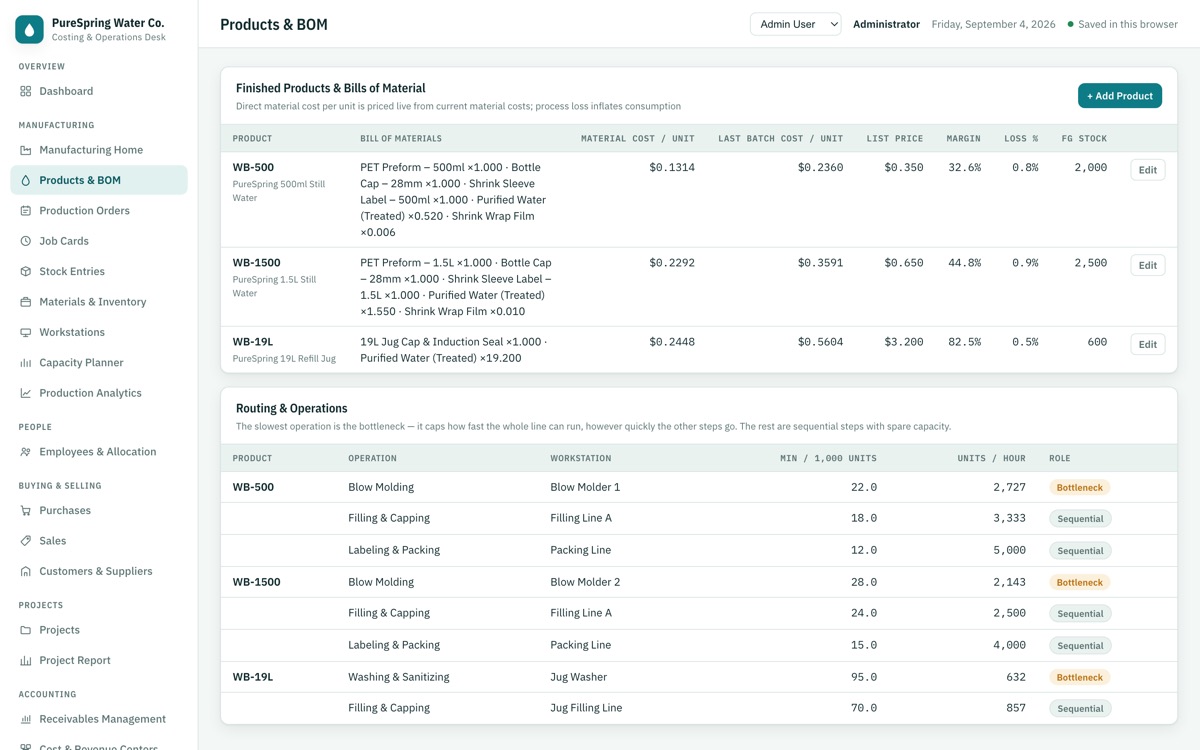Open the Production Orders page

coord(99,211)
